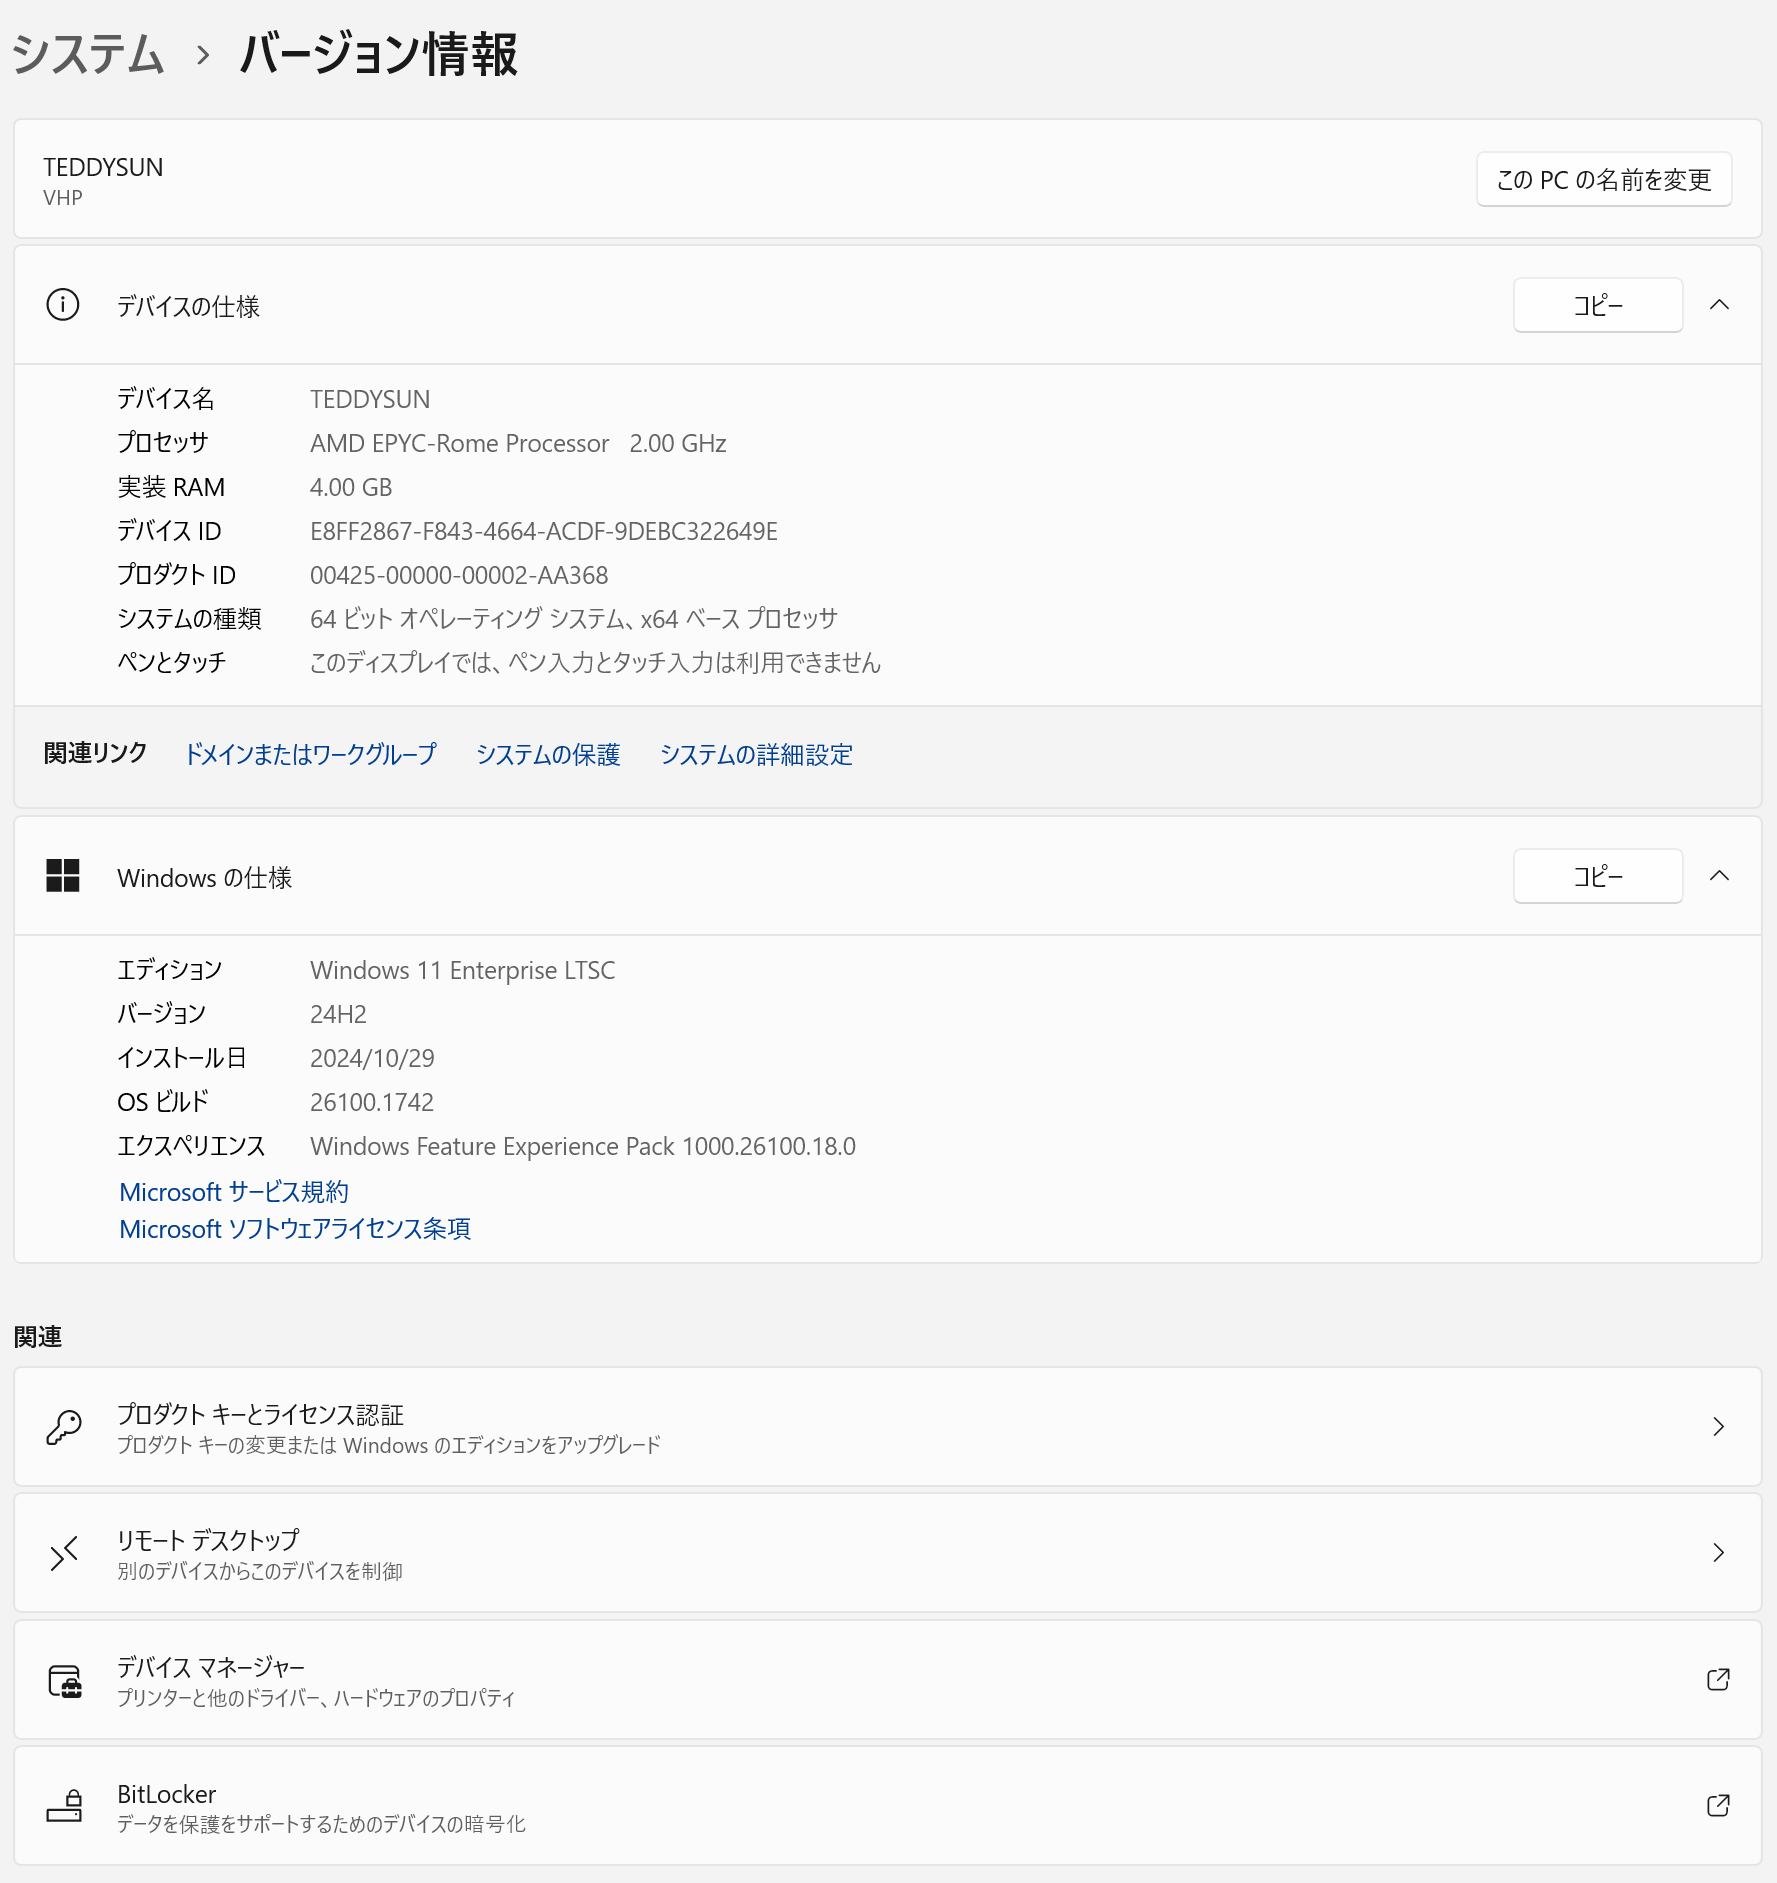Click the デバイス マネージャー icon
This screenshot has height=1883, width=1777.
point(65,1680)
